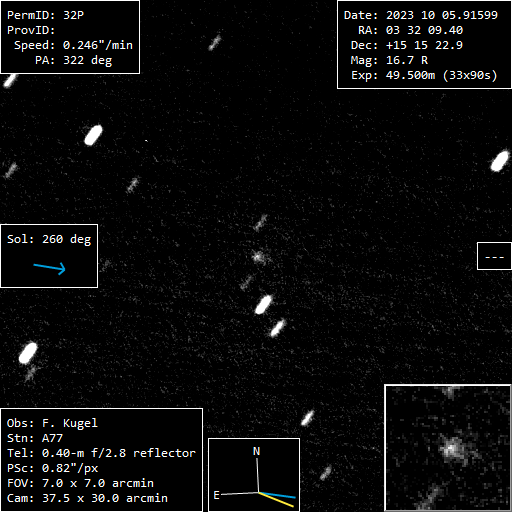Screen dimensions: 512x512
Task: Click the Obs: F. Kugel text
Action: click(x=52, y=423)
